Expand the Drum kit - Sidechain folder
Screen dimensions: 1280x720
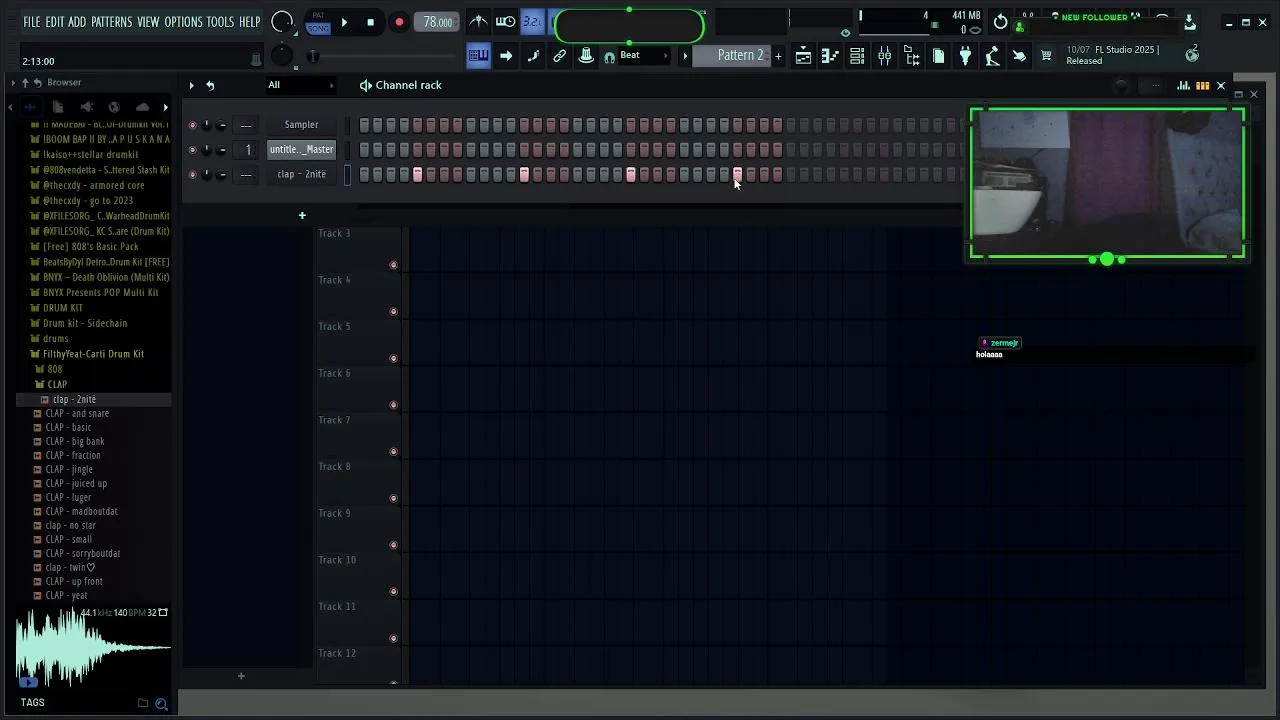point(85,324)
